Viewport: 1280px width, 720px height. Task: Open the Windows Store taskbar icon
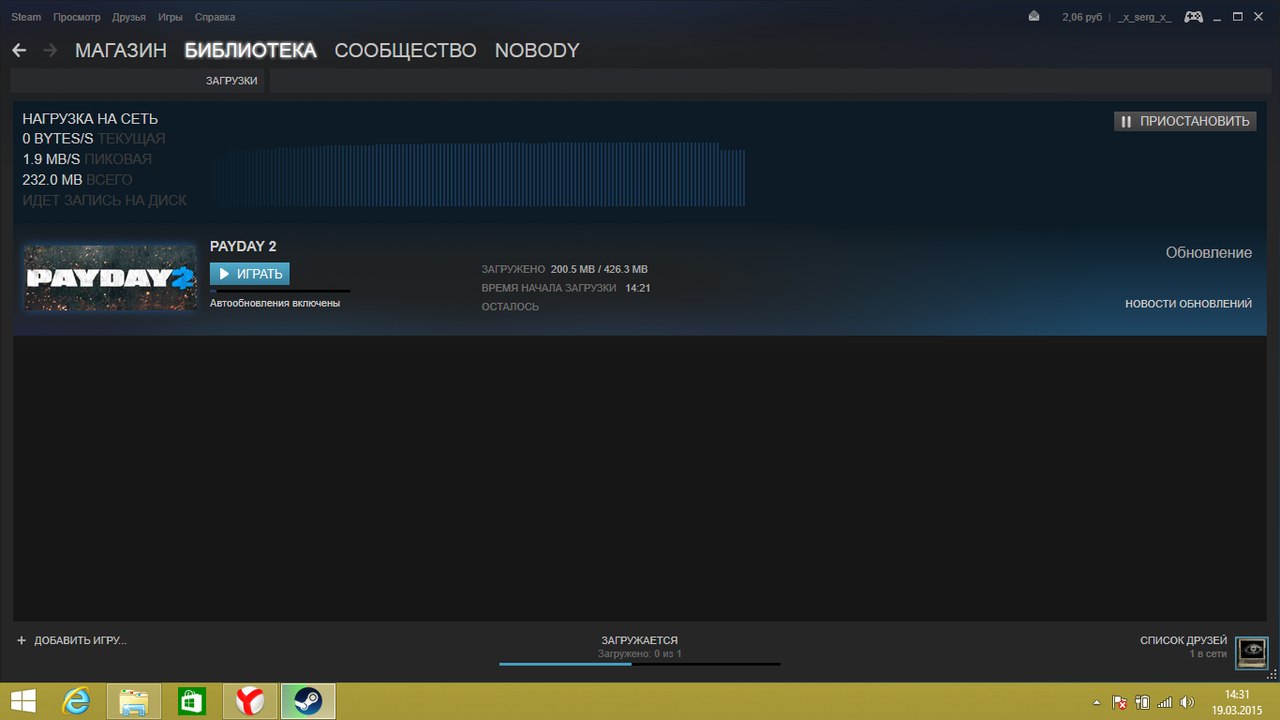[191, 702]
